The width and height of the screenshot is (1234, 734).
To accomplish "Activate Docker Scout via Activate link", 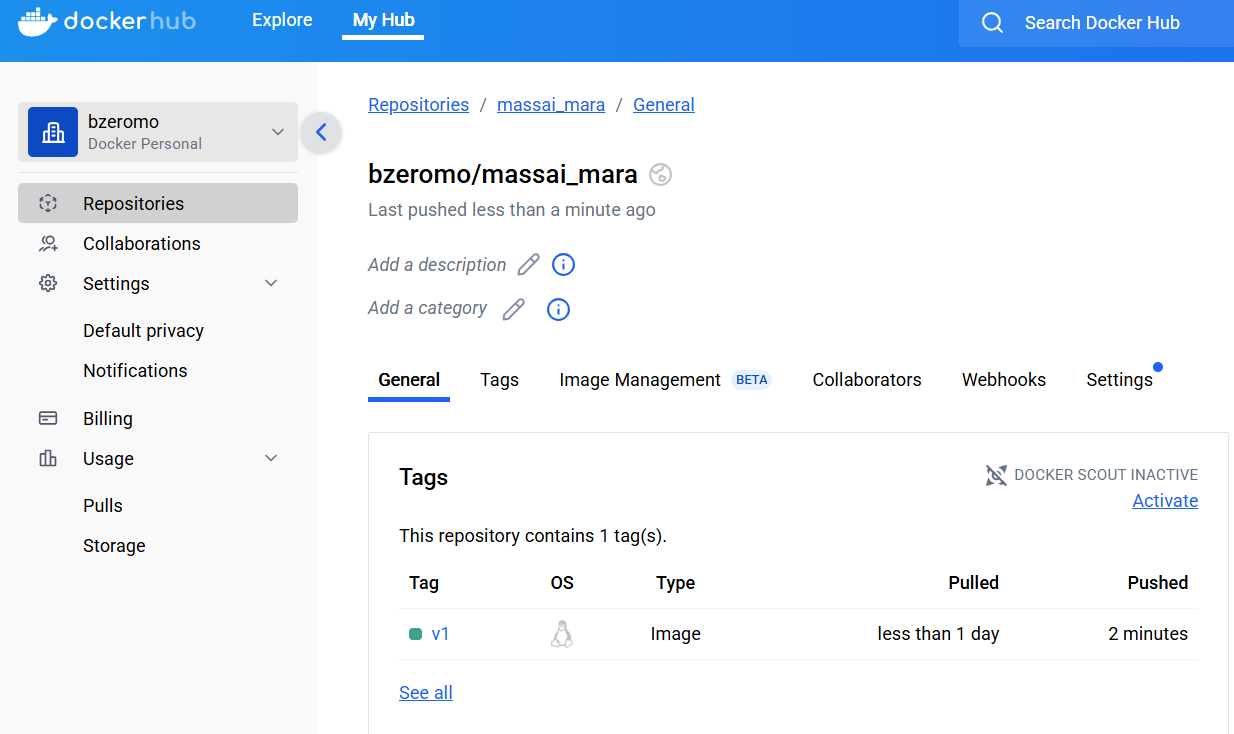I will click(x=1165, y=501).
